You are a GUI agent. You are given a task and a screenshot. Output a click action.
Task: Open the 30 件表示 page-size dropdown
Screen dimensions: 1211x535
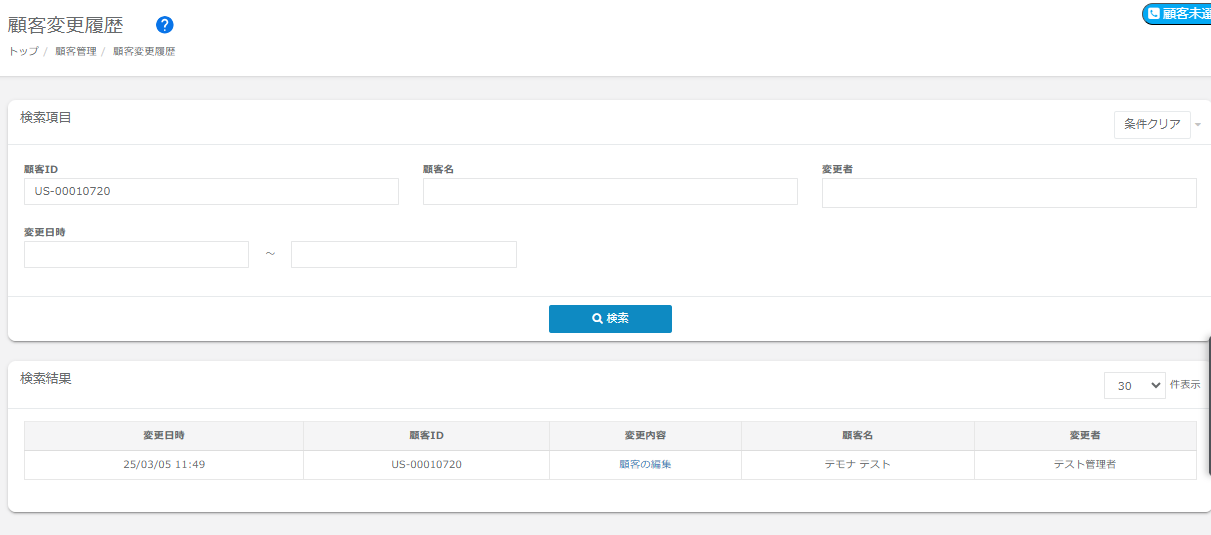1134,385
